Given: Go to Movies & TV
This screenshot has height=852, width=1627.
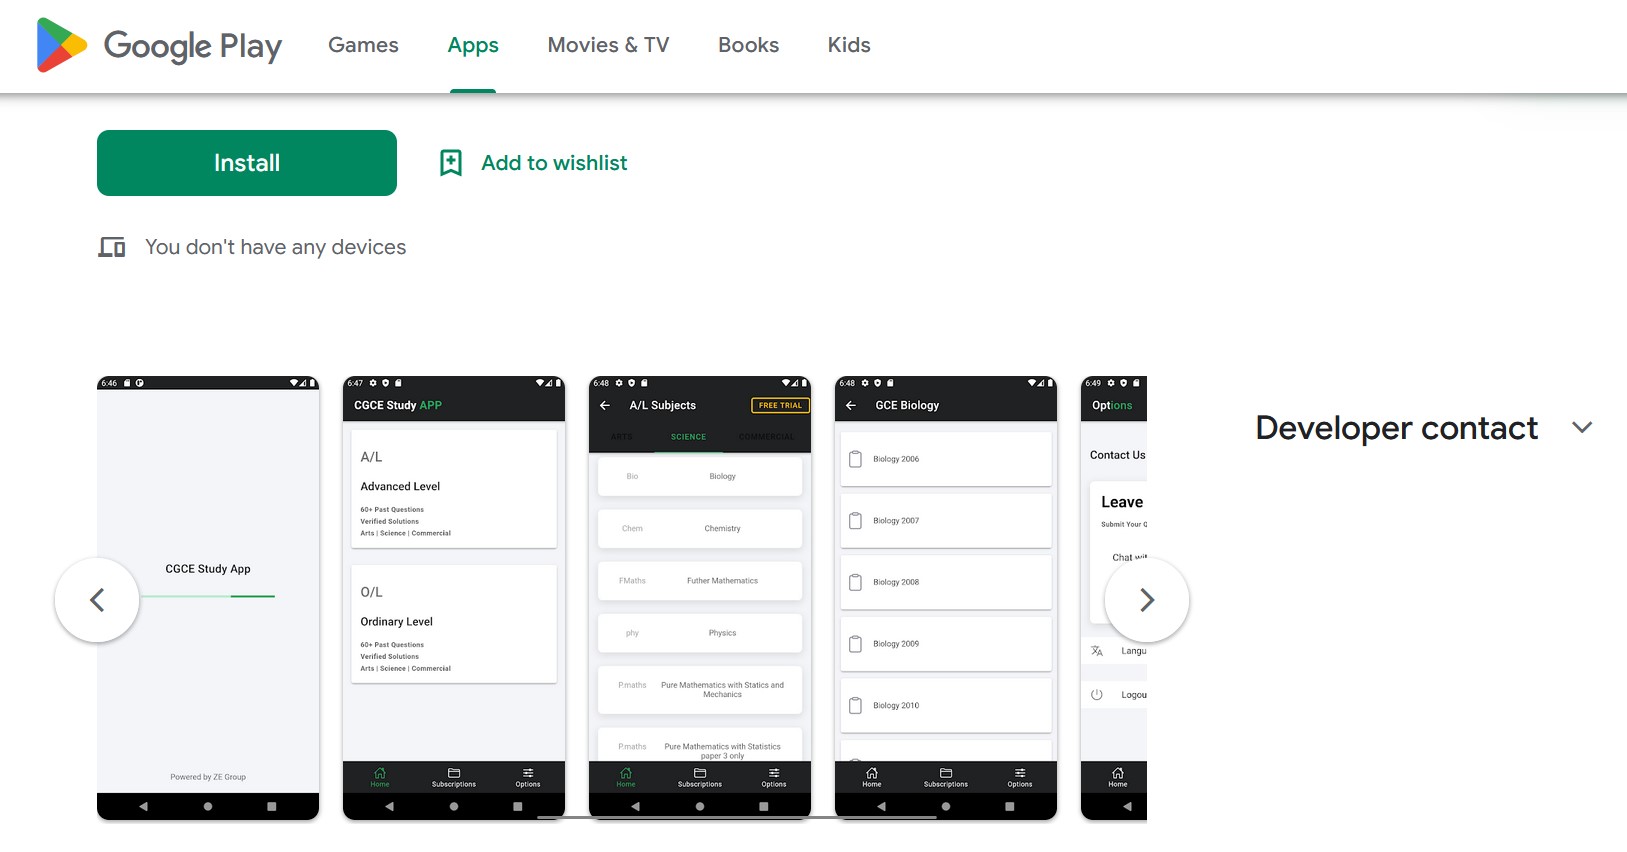Looking at the screenshot, I should [608, 45].
